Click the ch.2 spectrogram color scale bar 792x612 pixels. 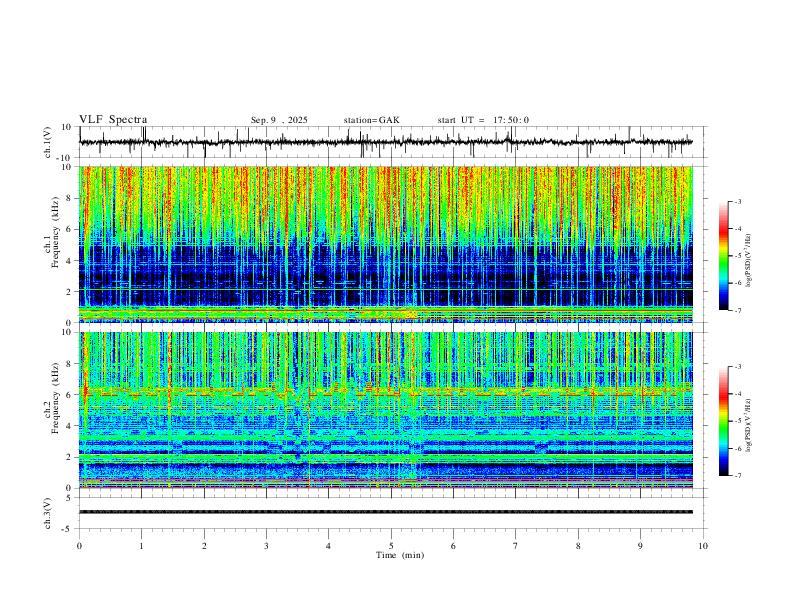[723, 421]
